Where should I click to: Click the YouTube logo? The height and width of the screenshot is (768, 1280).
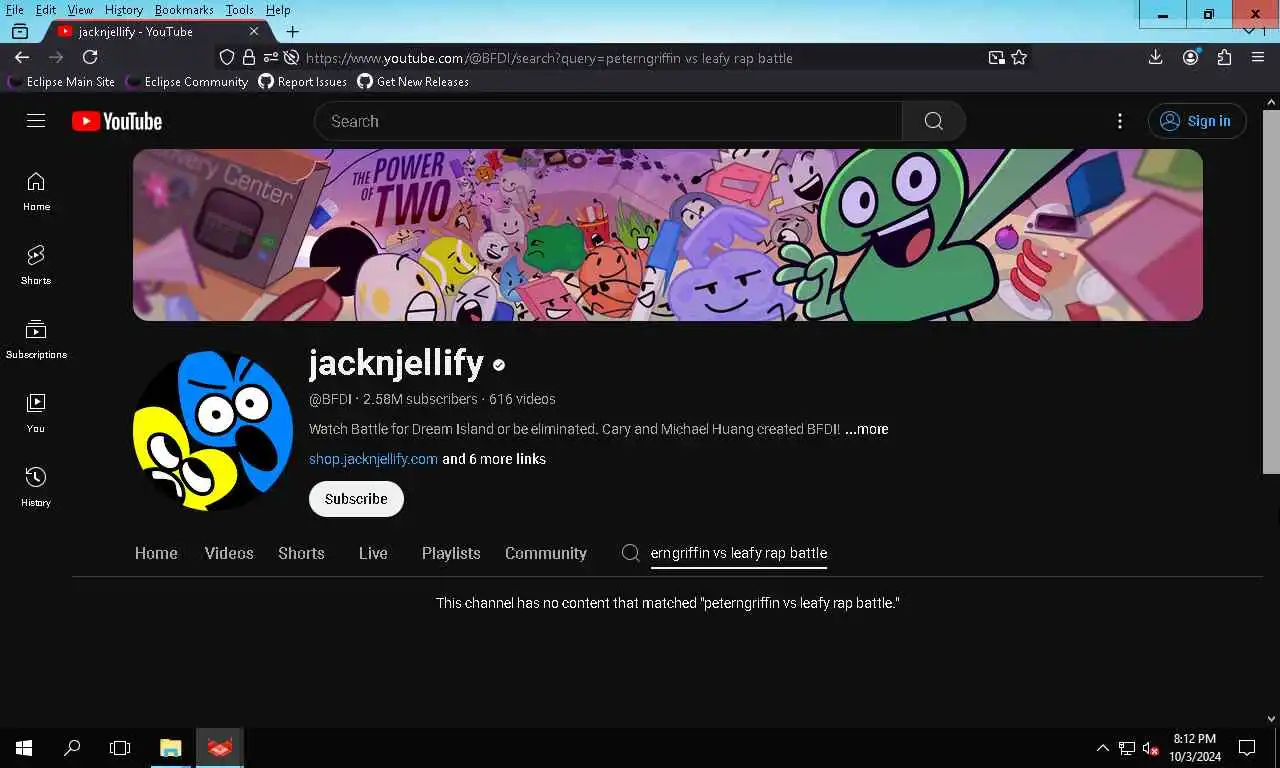[117, 121]
